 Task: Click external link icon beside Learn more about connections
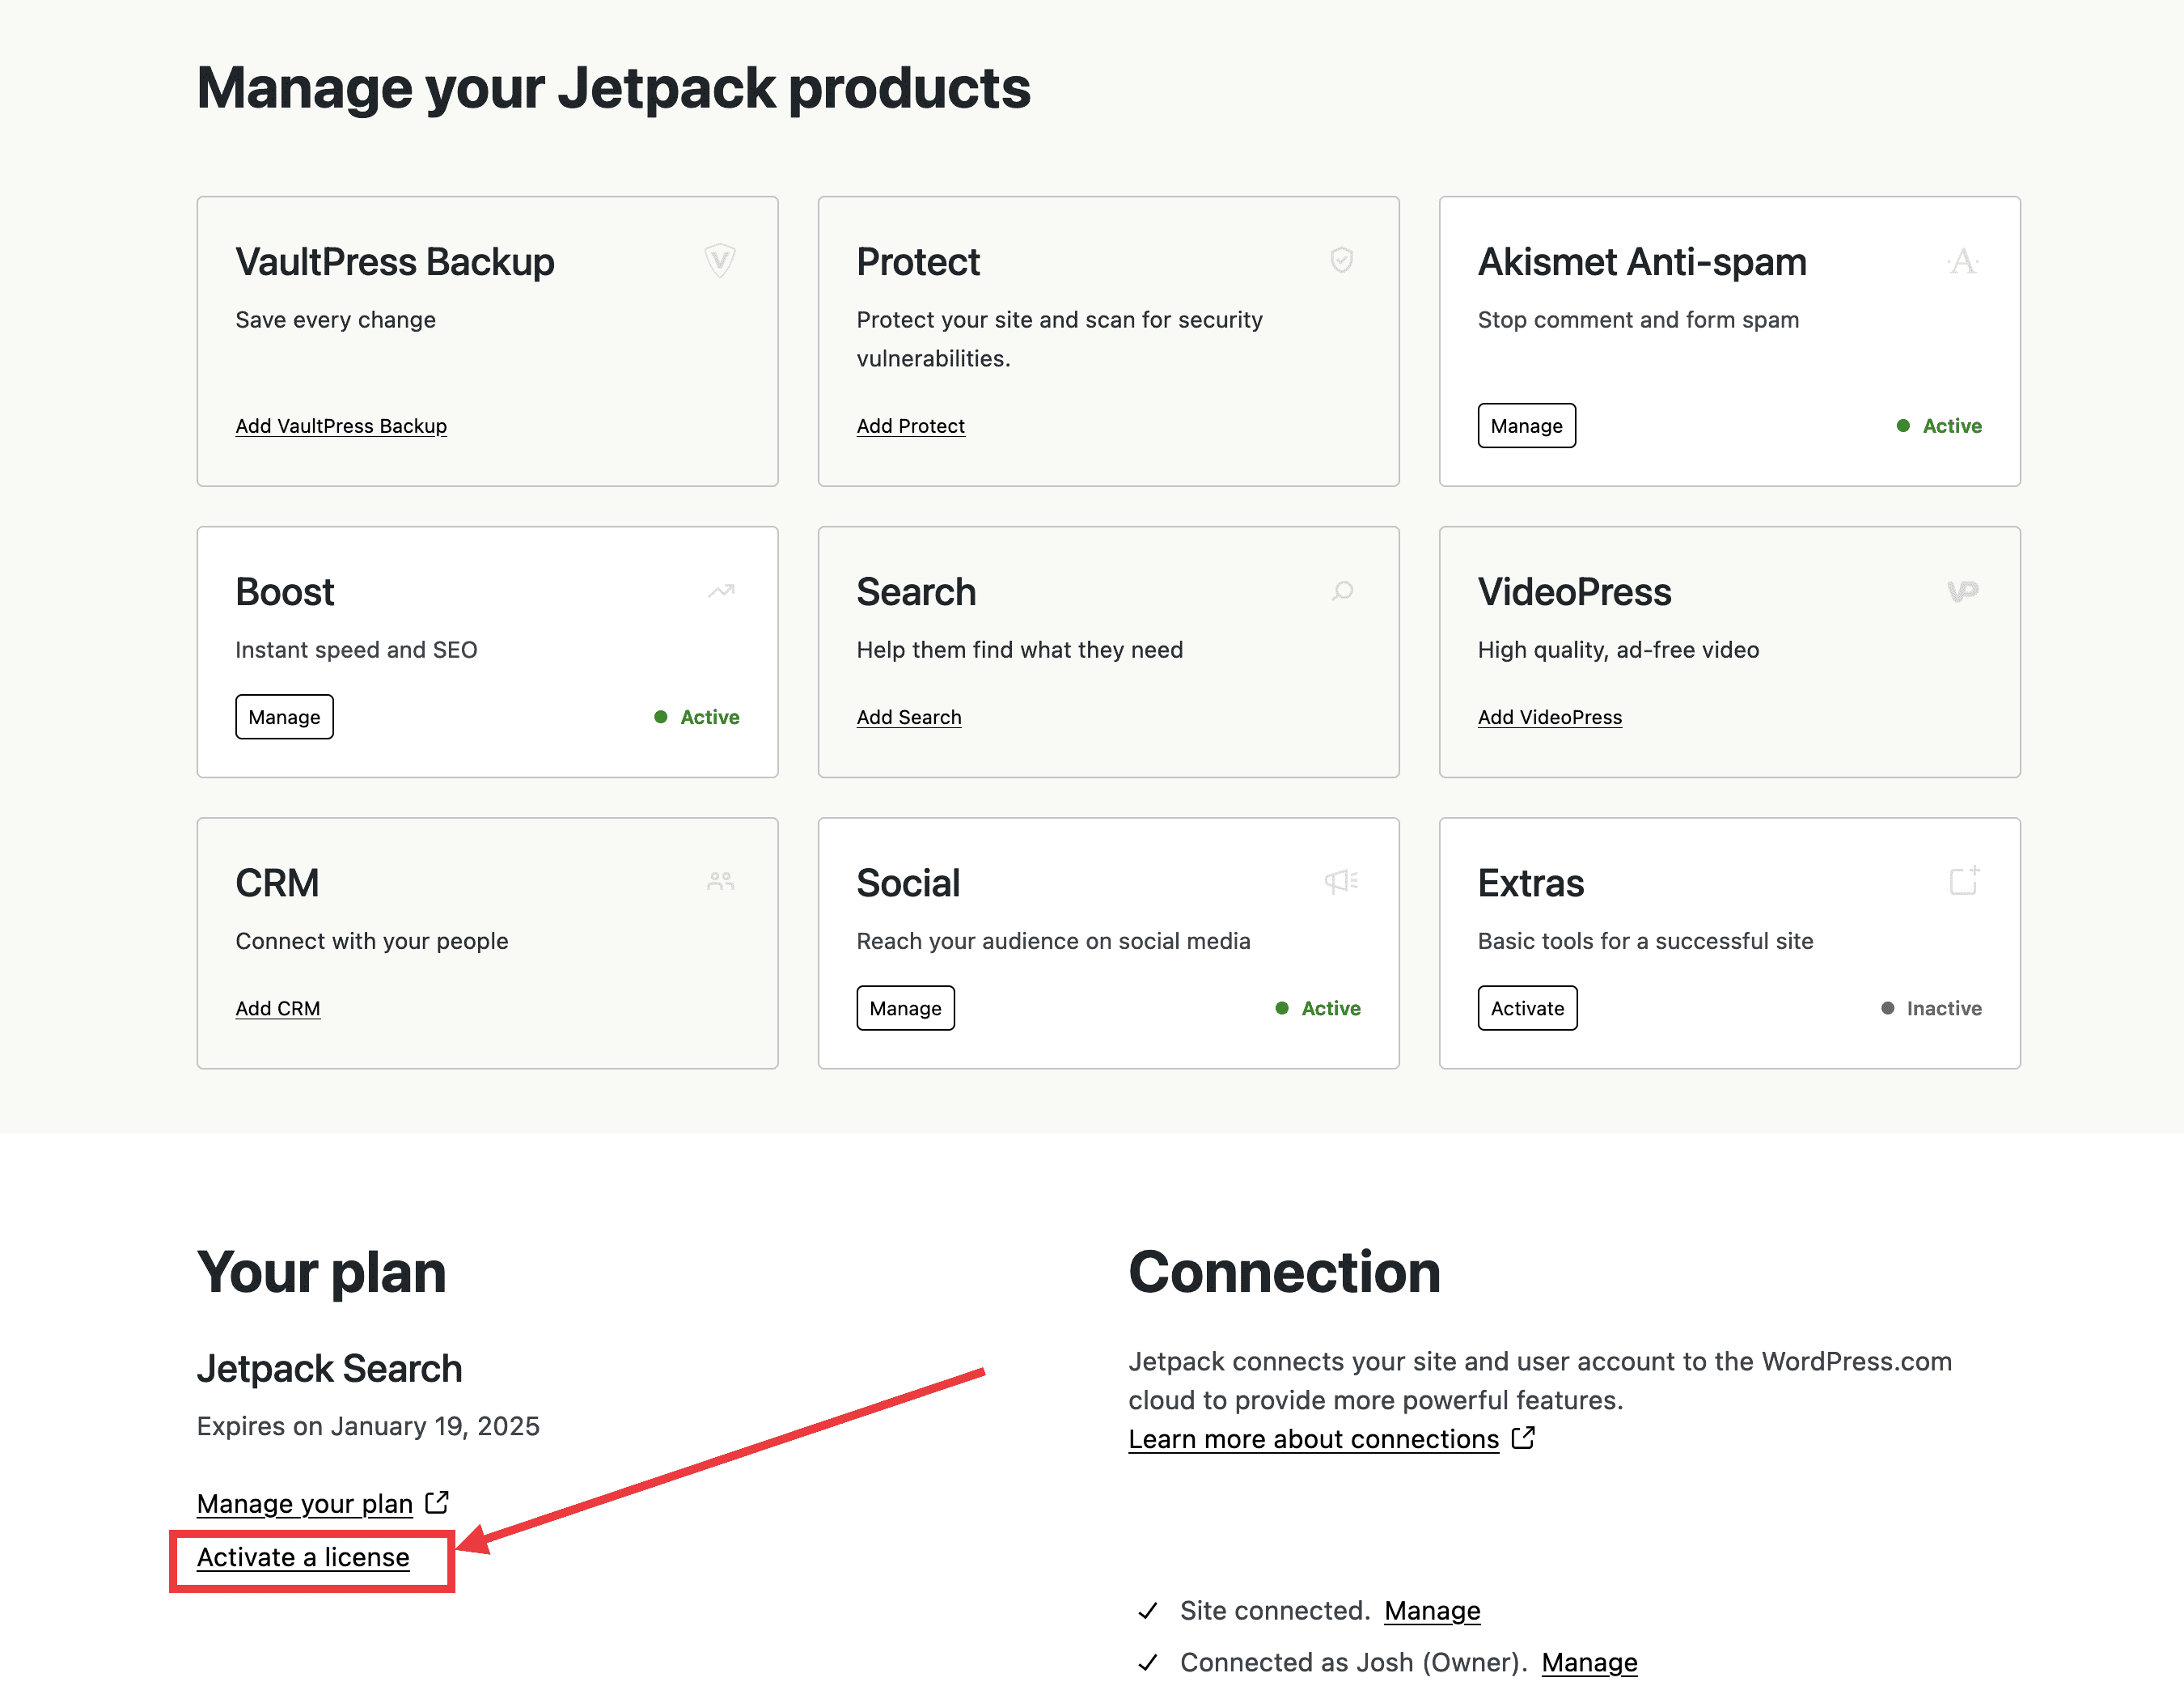(x=1523, y=1437)
